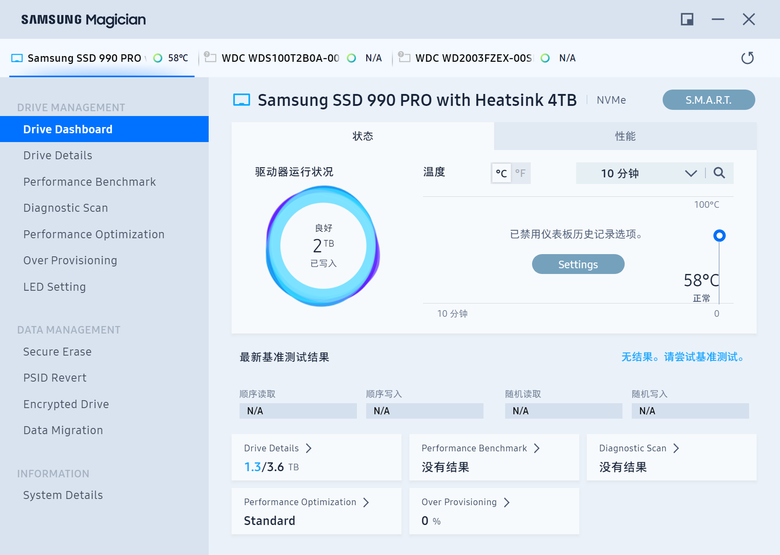Click the 58°C temperature reading on the gauge
780x555 pixels.
701,280
